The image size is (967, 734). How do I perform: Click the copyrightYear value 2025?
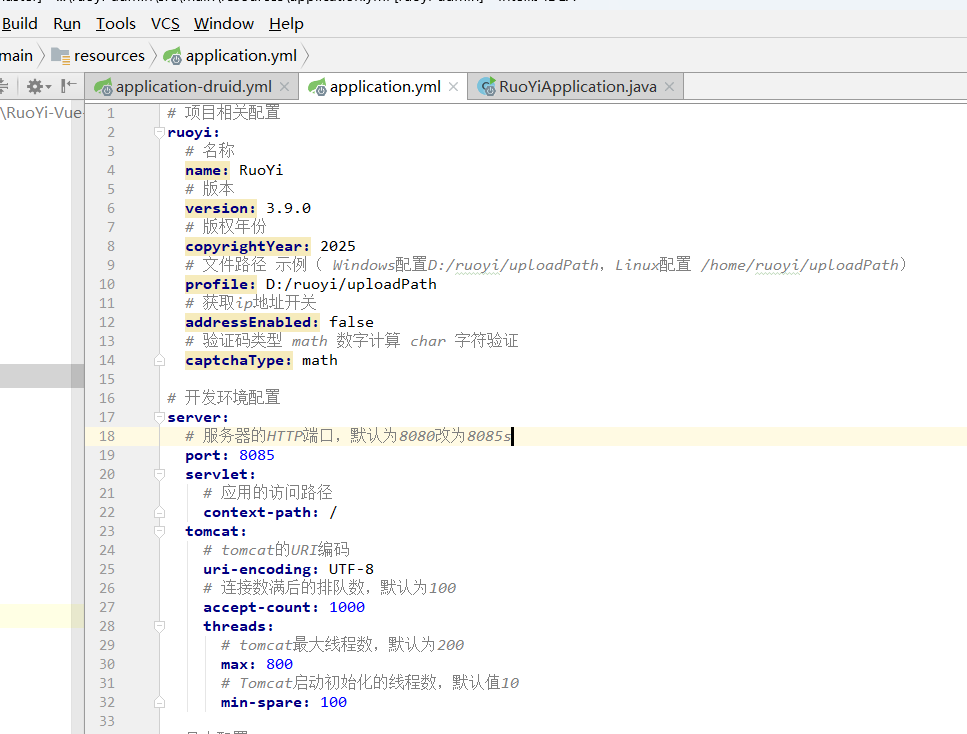click(x=337, y=246)
